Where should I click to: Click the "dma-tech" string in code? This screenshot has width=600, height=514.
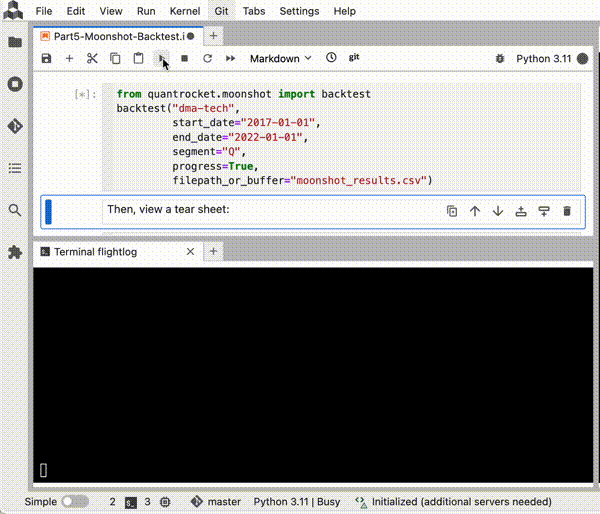pos(203,108)
